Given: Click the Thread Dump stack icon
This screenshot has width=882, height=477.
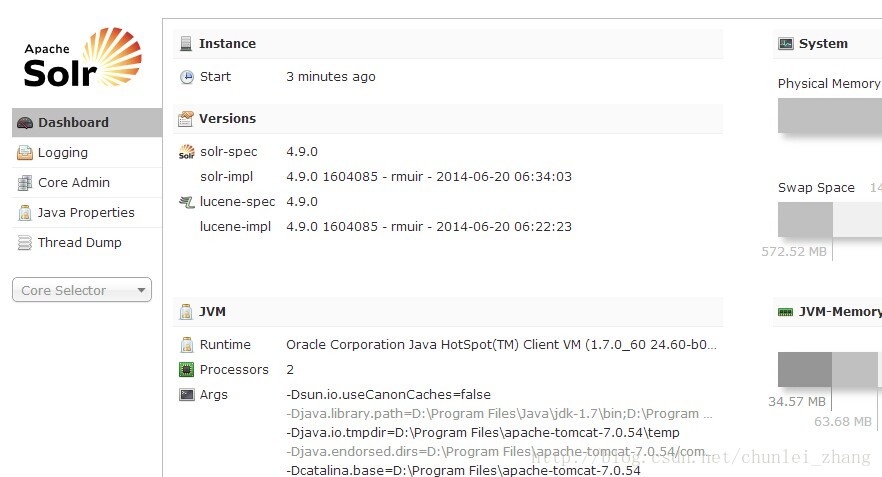Looking at the screenshot, I should click(25, 243).
